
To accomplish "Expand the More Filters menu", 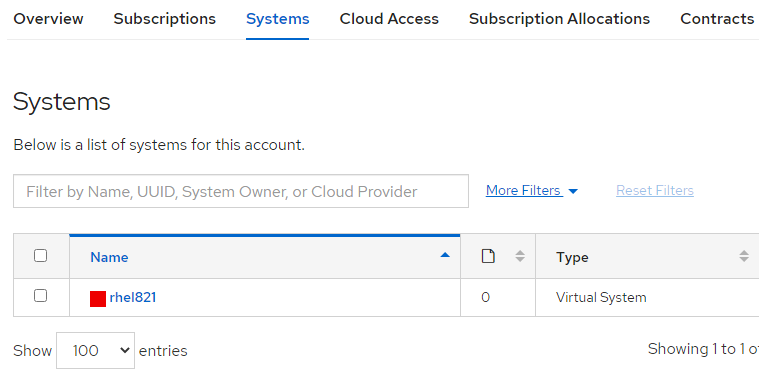I will [x=531, y=191].
